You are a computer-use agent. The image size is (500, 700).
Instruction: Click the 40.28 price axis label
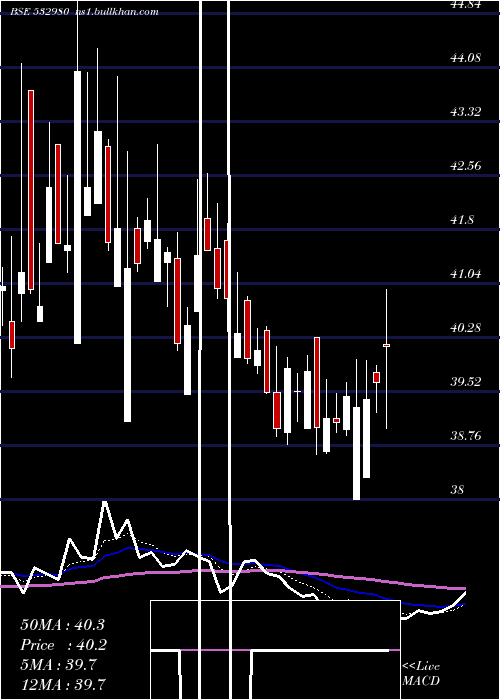click(466, 328)
